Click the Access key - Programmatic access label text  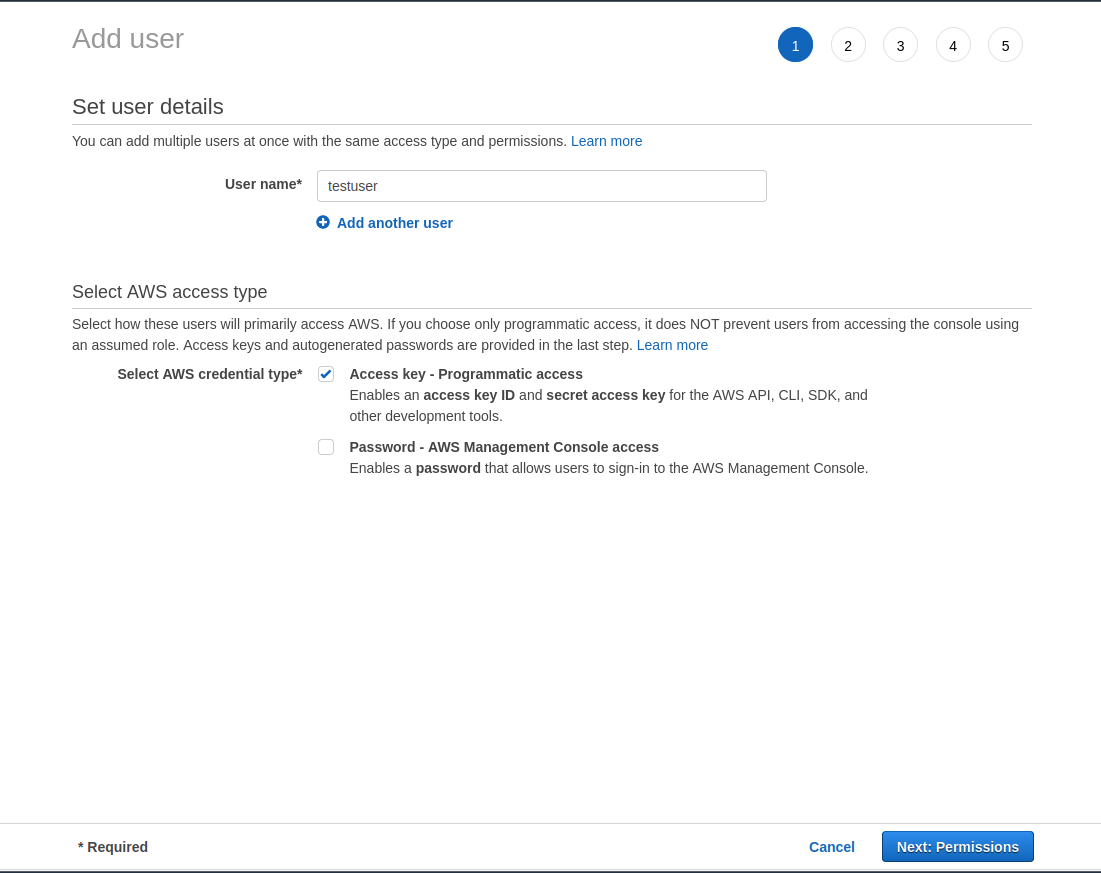coord(466,374)
